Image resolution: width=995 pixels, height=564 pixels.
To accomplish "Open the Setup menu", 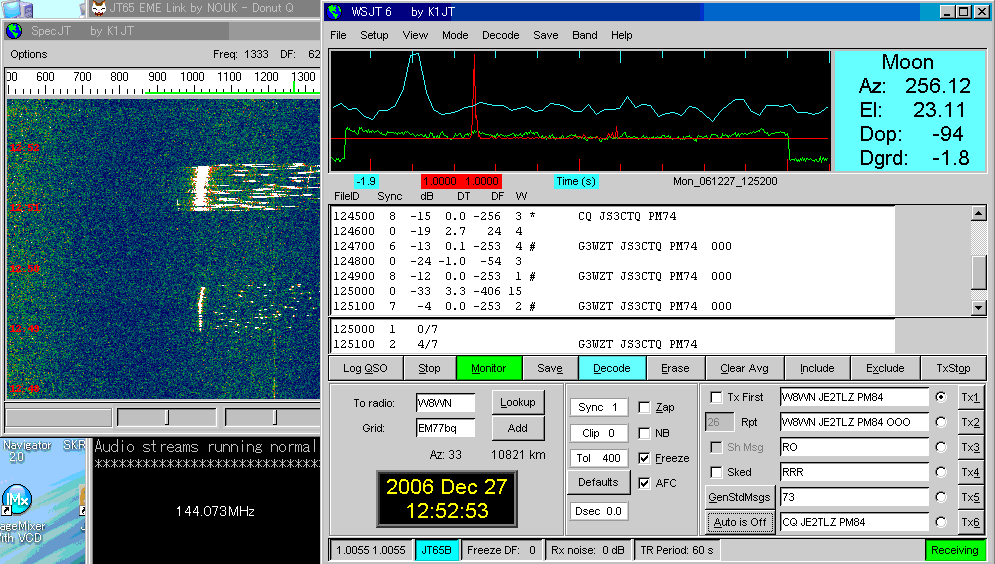I will pos(374,35).
